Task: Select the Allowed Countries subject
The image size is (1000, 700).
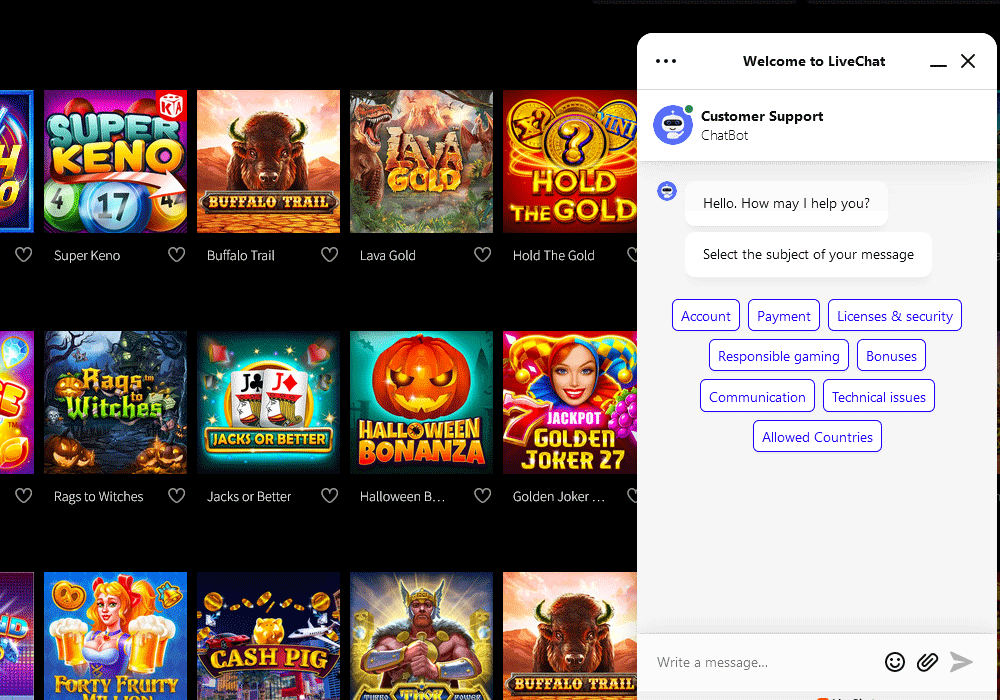Action: (817, 437)
